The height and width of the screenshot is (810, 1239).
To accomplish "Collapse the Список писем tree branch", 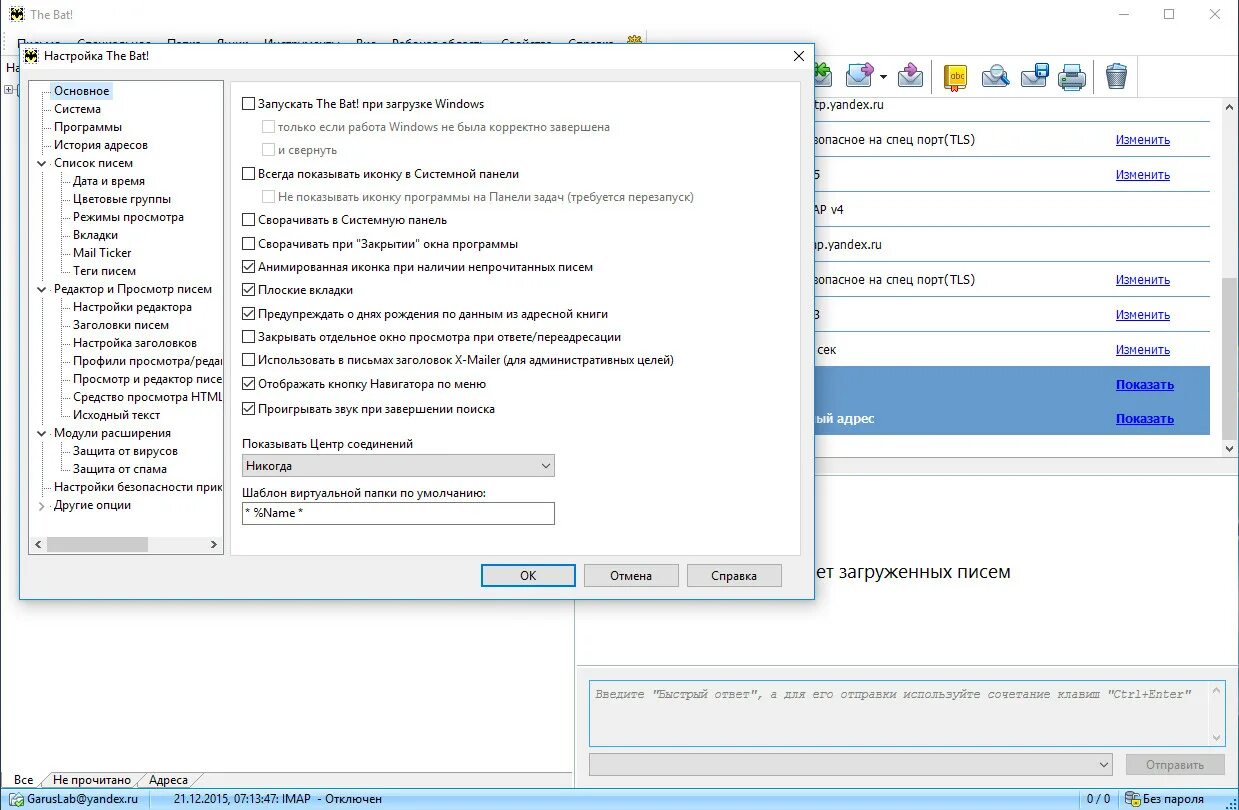I will 42,163.
